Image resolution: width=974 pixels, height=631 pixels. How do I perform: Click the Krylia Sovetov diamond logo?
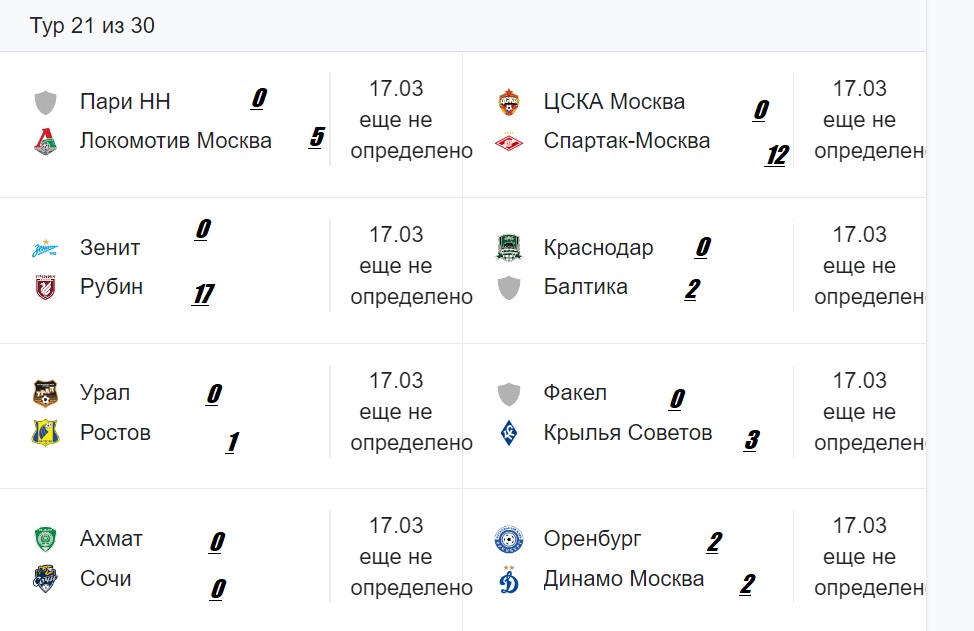point(509,434)
